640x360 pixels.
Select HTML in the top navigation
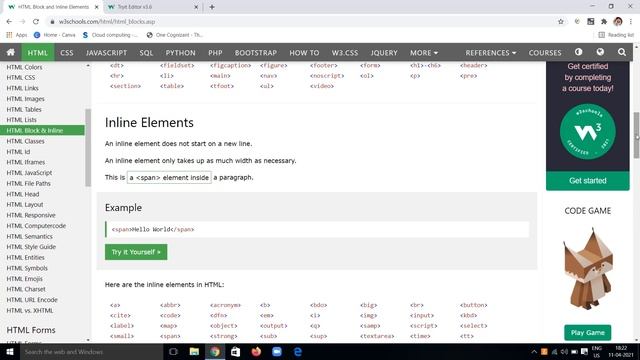(38, 53)
